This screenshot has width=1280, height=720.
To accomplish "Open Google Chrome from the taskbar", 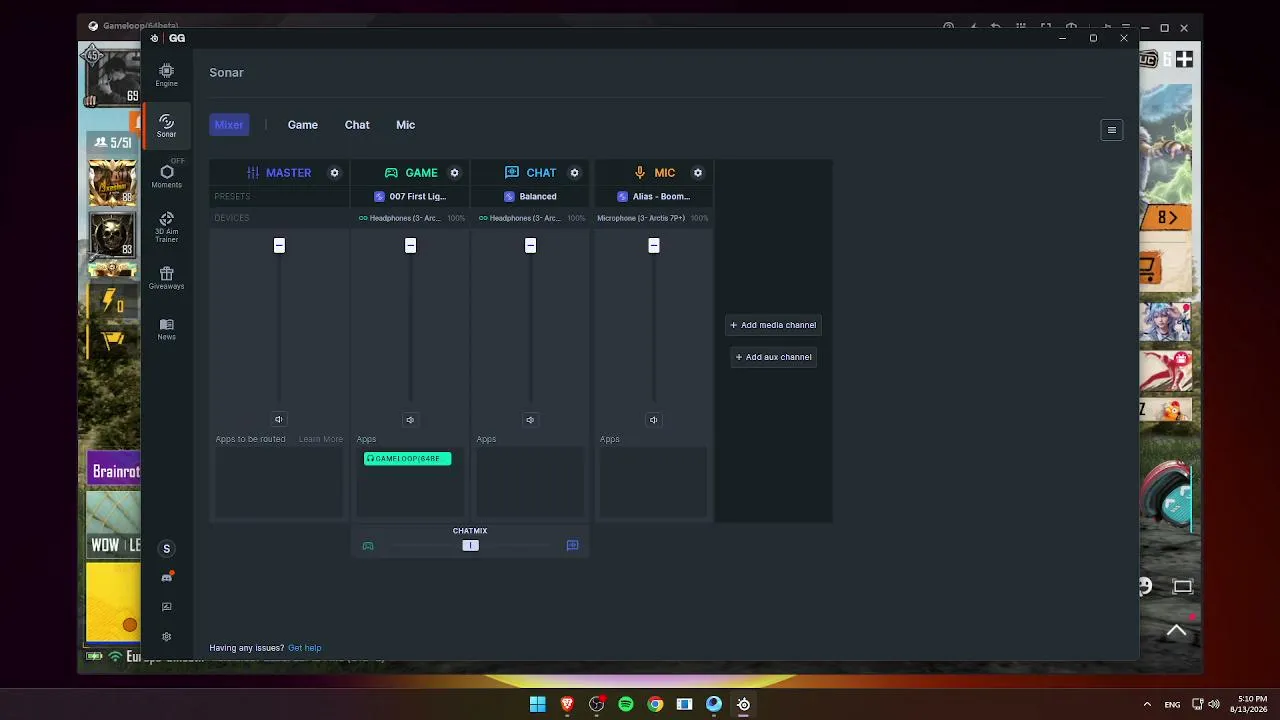I will (x=655, y=704).
